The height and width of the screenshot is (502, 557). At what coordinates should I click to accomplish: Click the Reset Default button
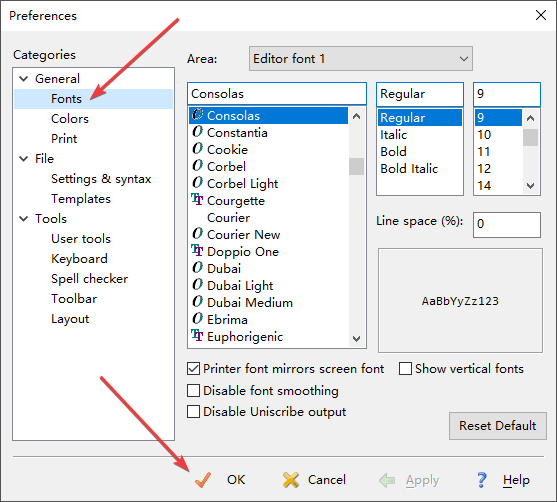click(497, 426)
